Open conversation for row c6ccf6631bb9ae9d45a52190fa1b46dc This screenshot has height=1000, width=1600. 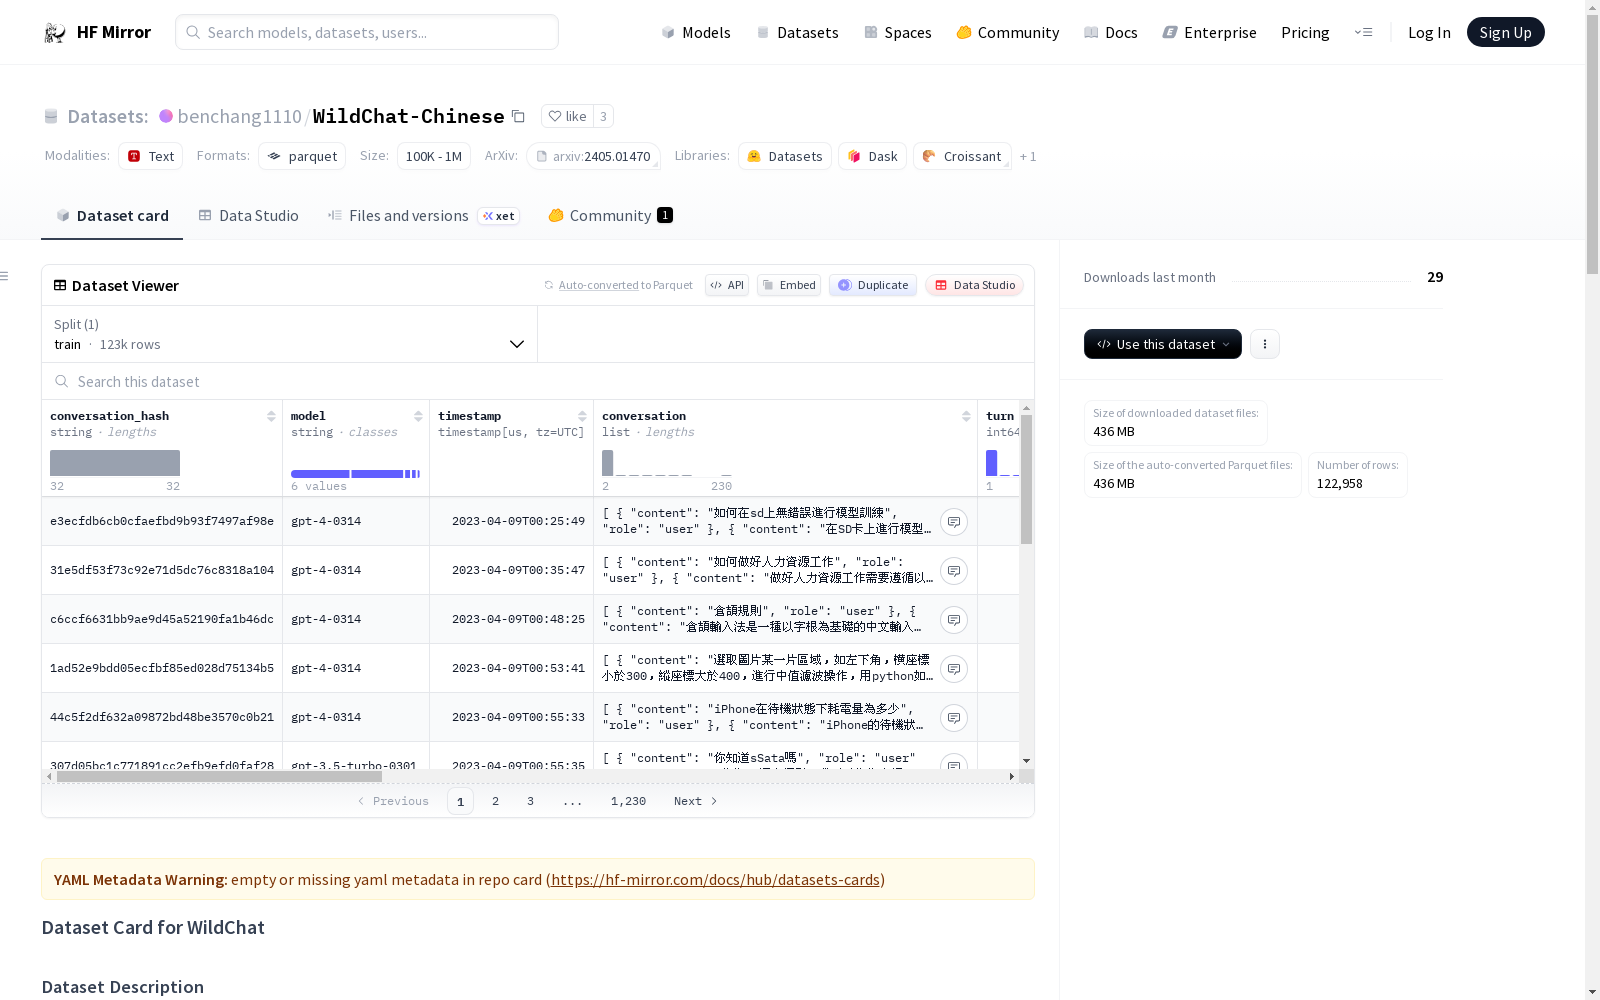click(x=954, y=620)
